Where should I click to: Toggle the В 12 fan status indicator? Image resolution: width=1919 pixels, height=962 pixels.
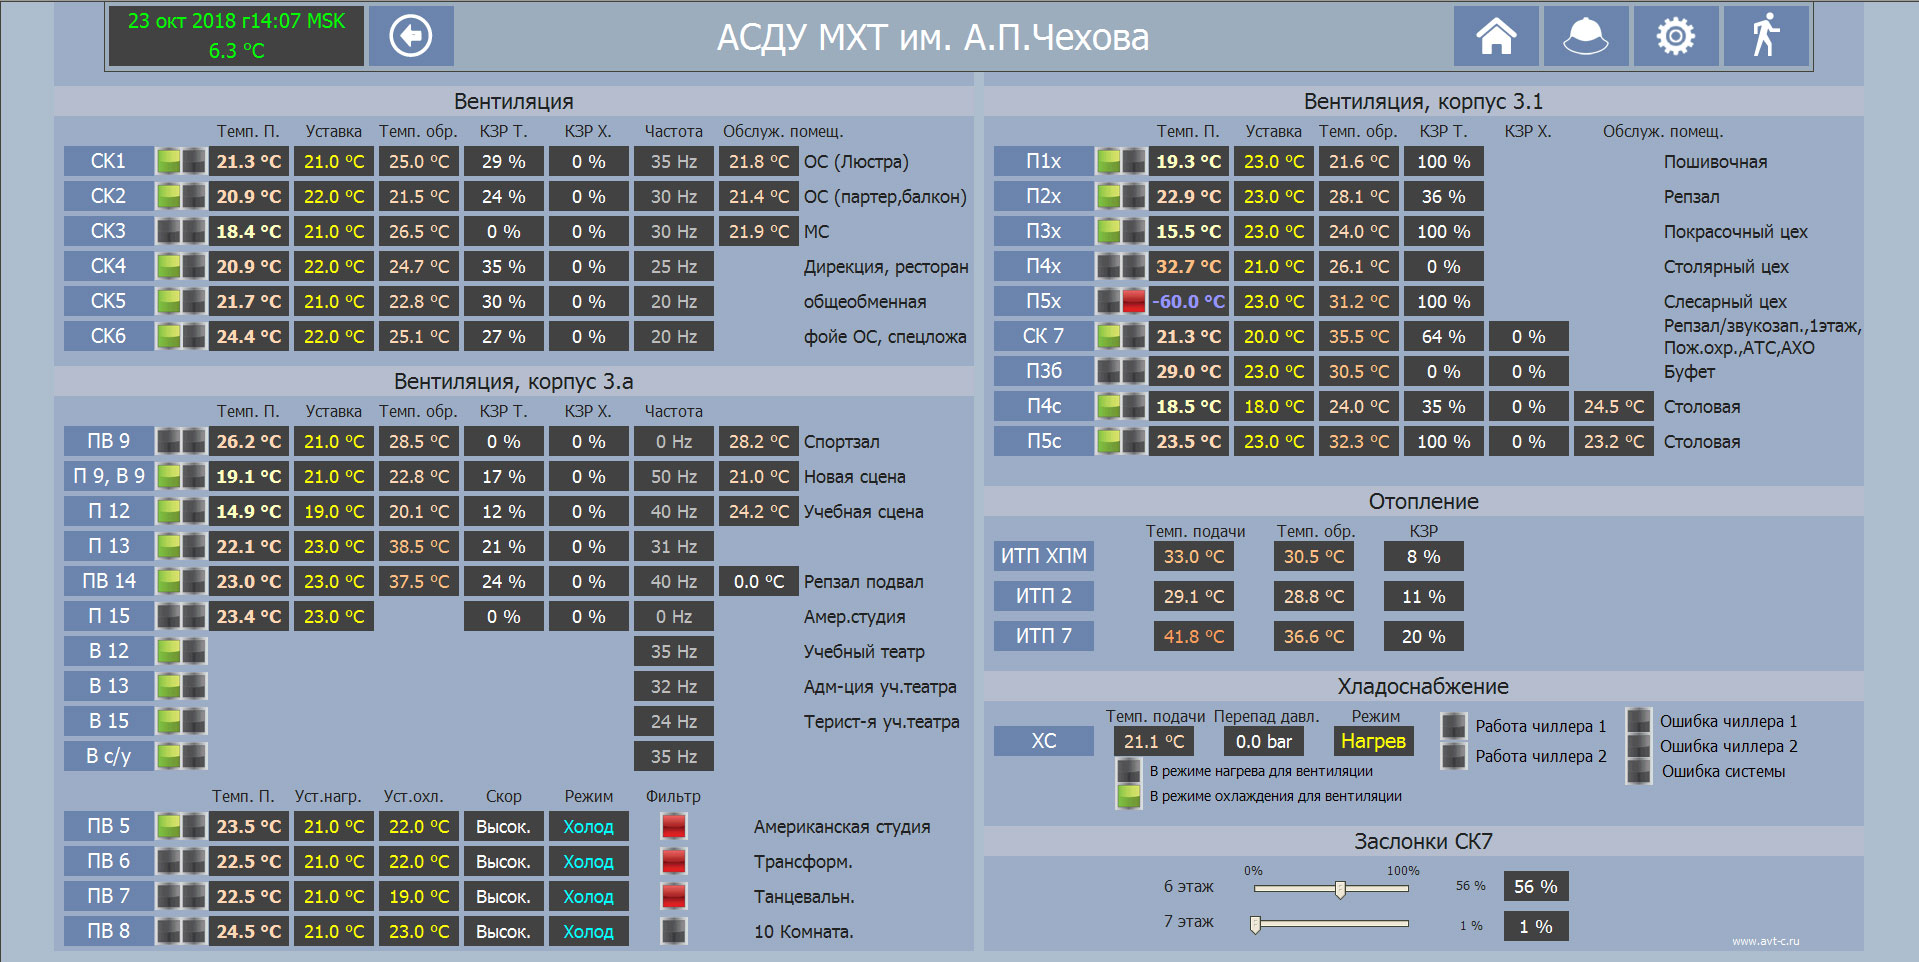[169, 651]
